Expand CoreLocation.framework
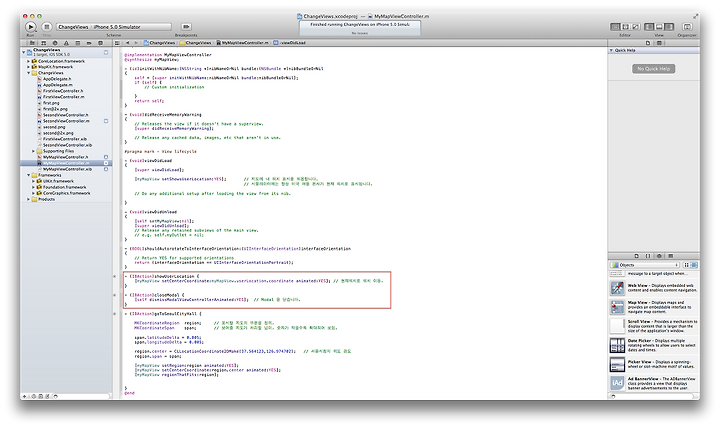Image resolution: width=720 pixels, height=428 pixels. tap(28, 61)
